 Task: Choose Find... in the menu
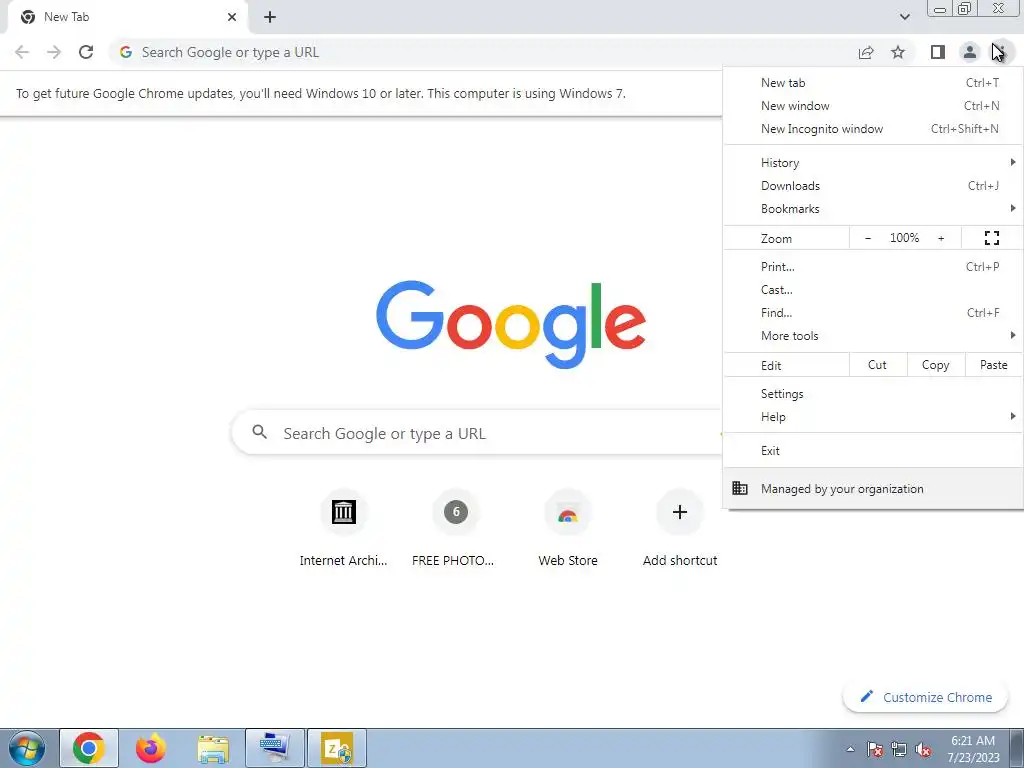click(x=873, y=313)
